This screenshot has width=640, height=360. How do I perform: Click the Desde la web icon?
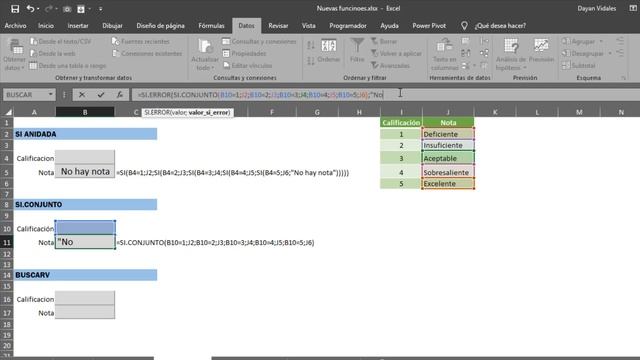(x=33, y=53)
